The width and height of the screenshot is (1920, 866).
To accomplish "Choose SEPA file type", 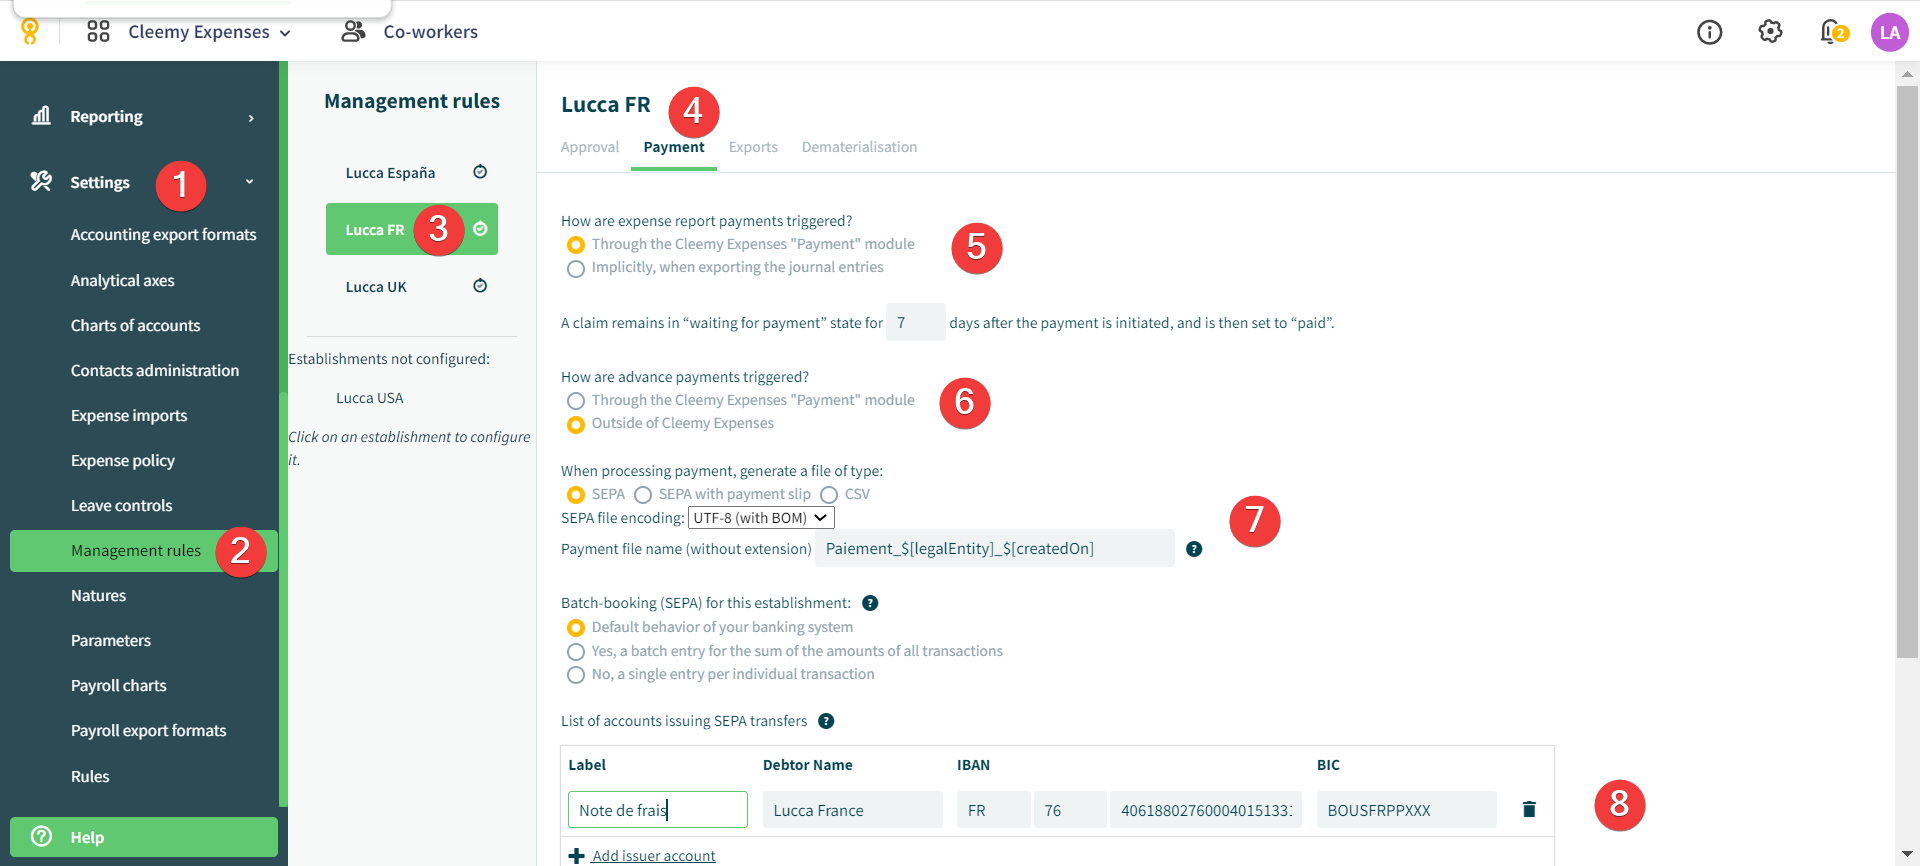I will pyautogui.click(x=576, y=495).
